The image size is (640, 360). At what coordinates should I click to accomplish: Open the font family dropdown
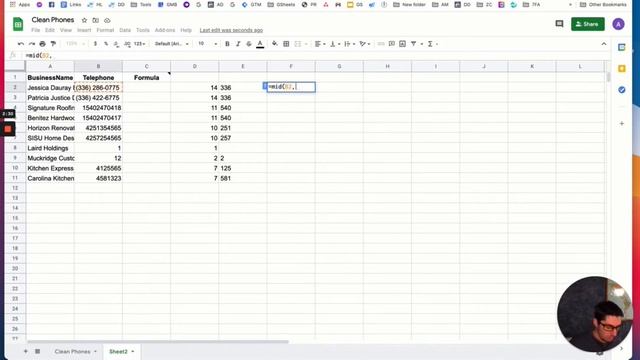(171, 44)
